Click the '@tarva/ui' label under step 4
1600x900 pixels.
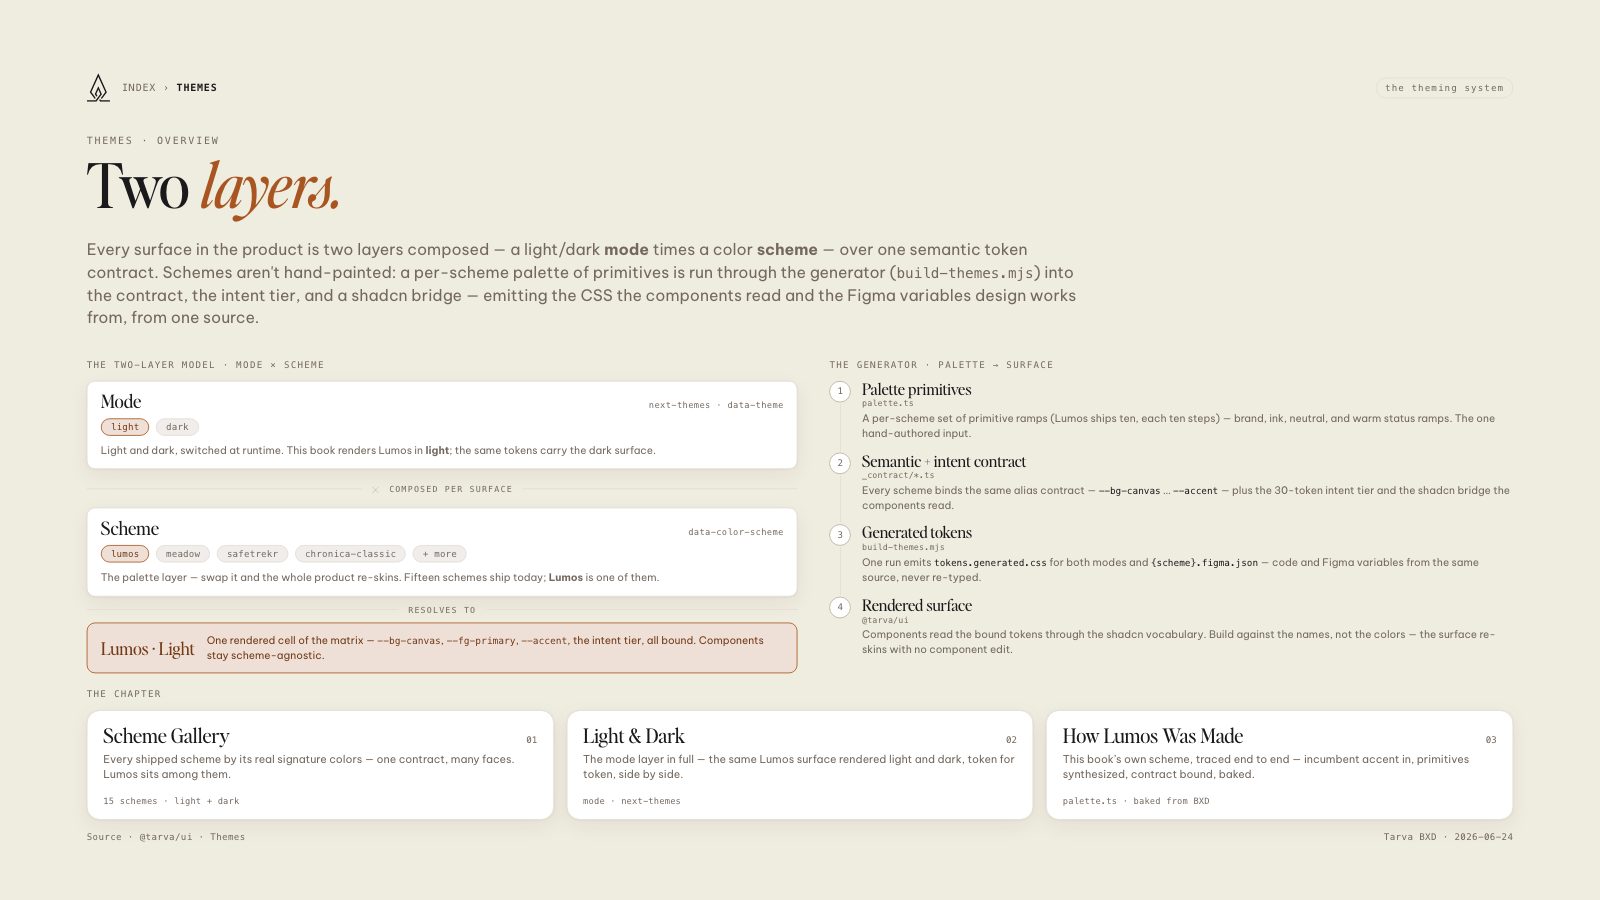(885, 620)
